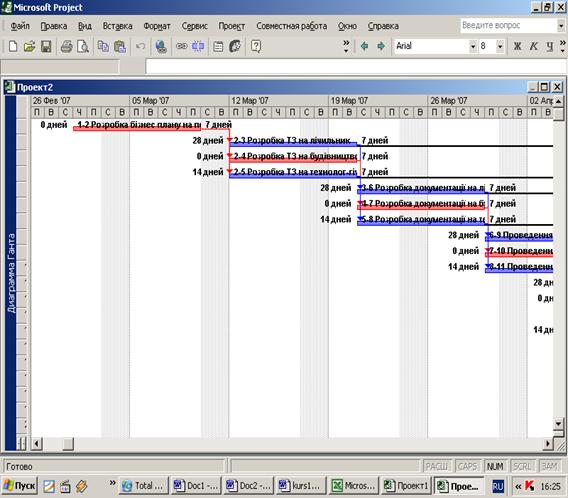Click the Пуск start button
The height and width of the screenshot is (498, 568).
20,486
